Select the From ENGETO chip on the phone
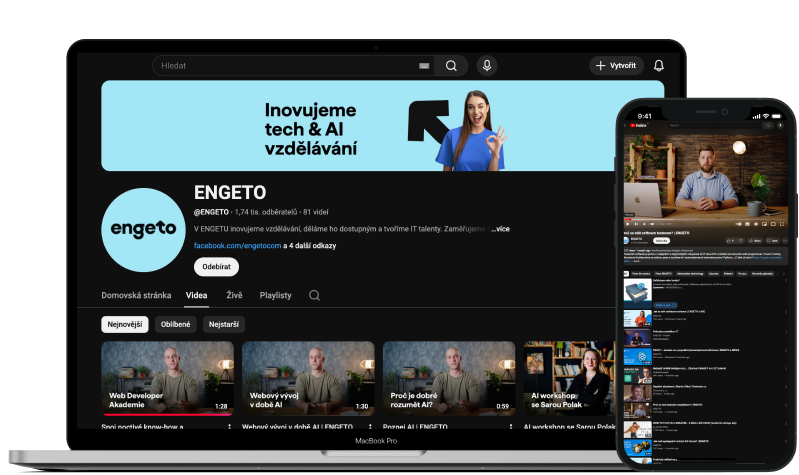 663,274
